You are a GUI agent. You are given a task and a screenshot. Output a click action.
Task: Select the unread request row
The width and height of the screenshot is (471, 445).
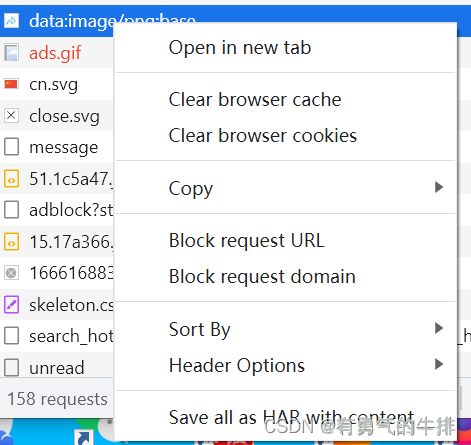pyautogui.click(x=57, y=367)
